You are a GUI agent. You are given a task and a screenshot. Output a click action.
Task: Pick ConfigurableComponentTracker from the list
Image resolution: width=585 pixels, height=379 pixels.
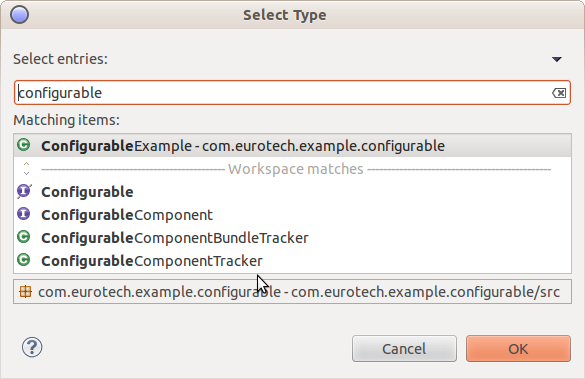(292, 261)
